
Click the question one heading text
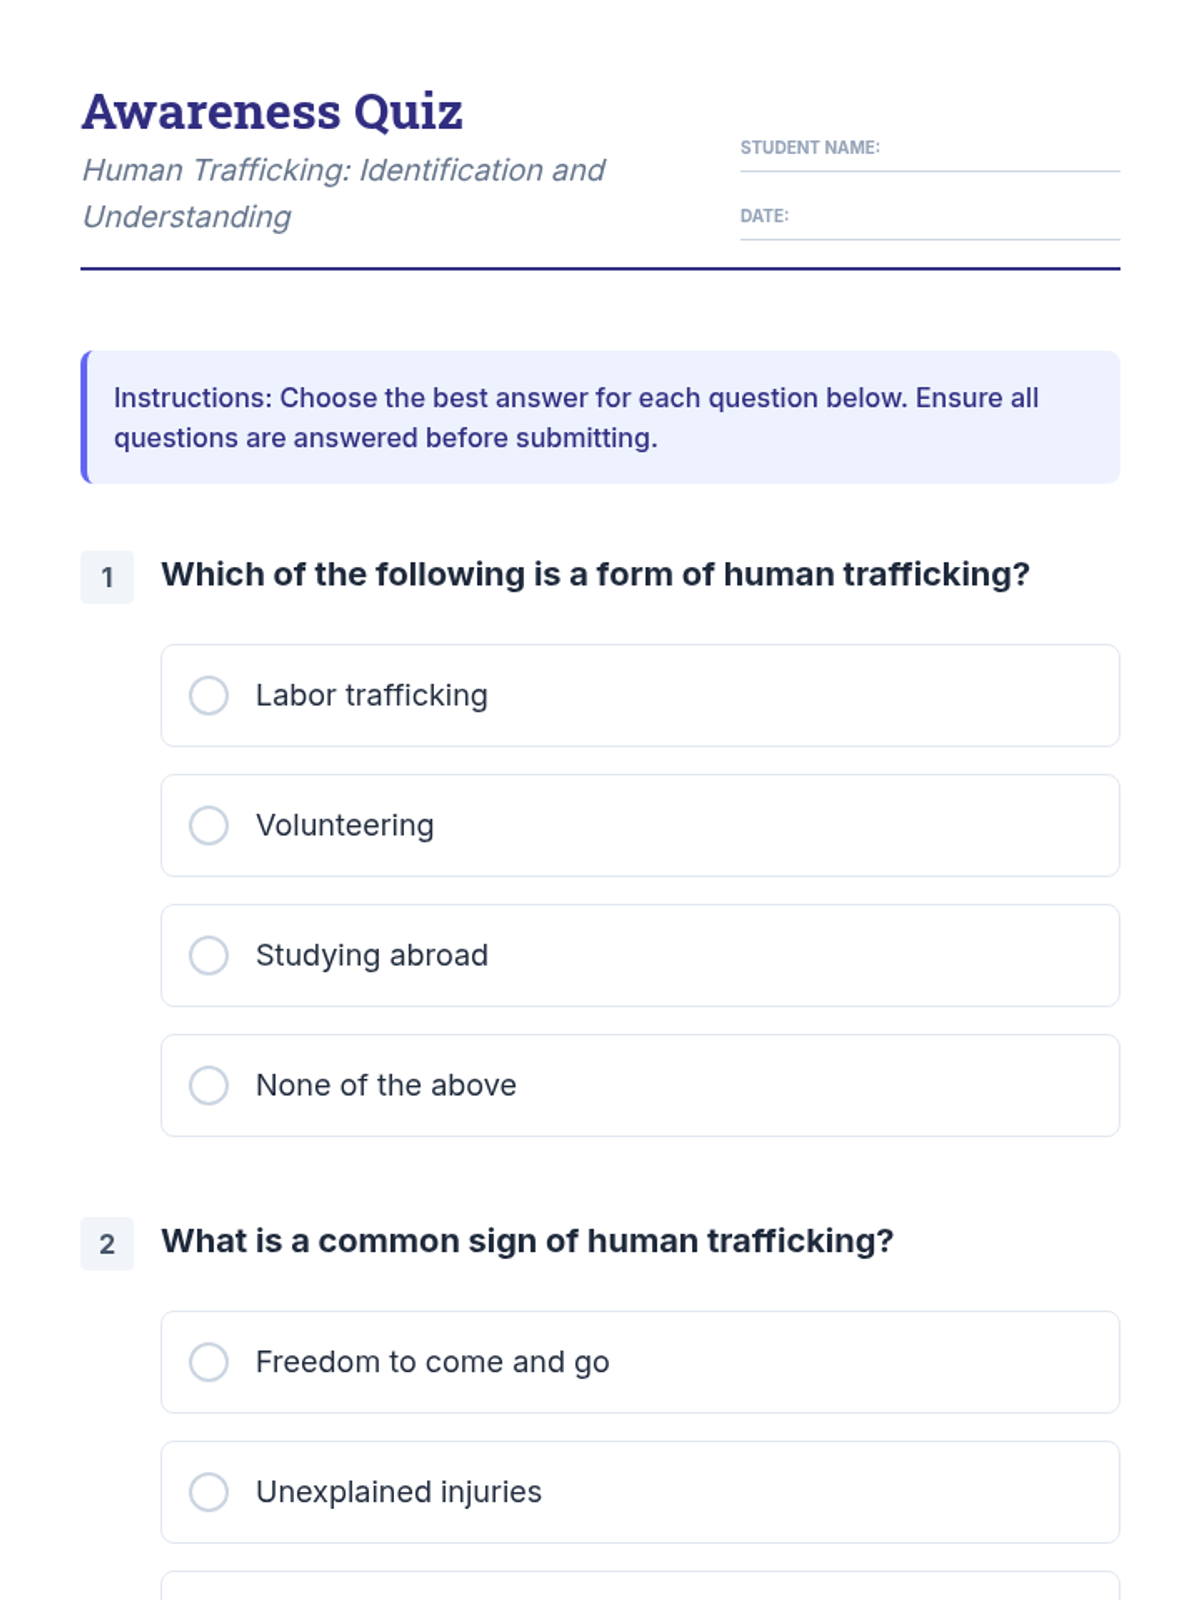tap(595, 574)
